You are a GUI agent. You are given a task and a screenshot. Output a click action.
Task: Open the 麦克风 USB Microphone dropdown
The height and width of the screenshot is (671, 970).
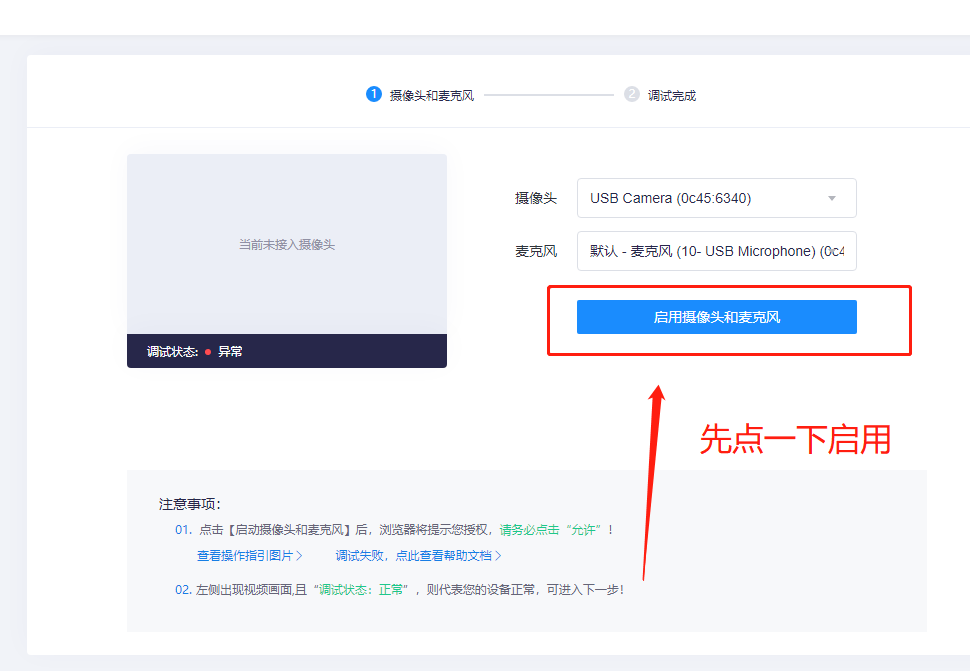pyautogui.click(x=716, y=251)
